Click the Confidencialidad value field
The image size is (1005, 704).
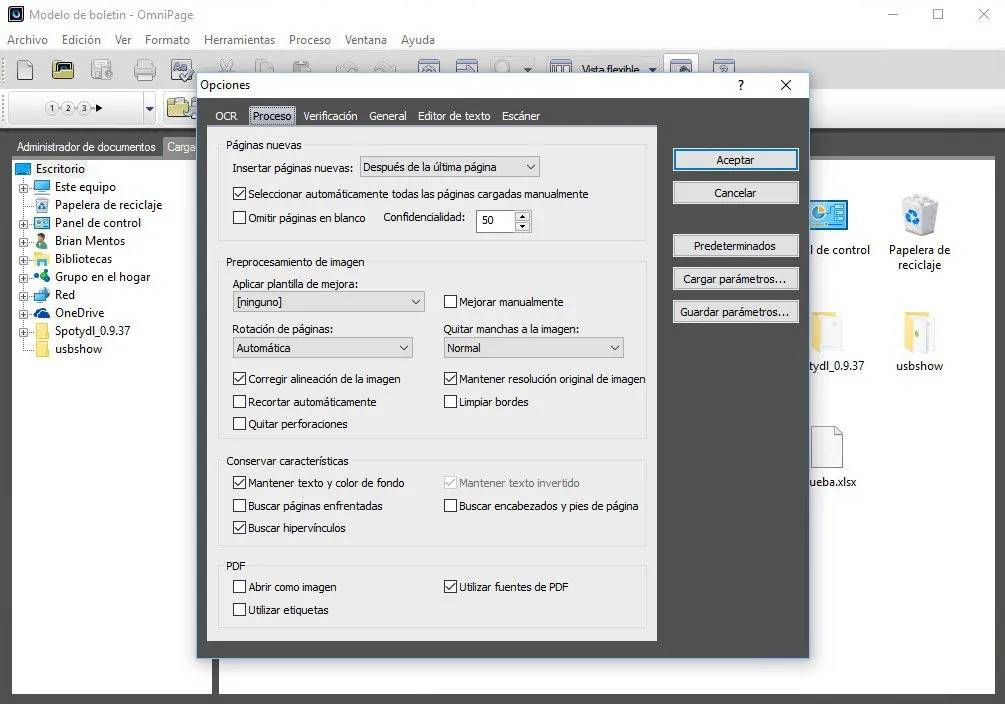click(495, 221)
